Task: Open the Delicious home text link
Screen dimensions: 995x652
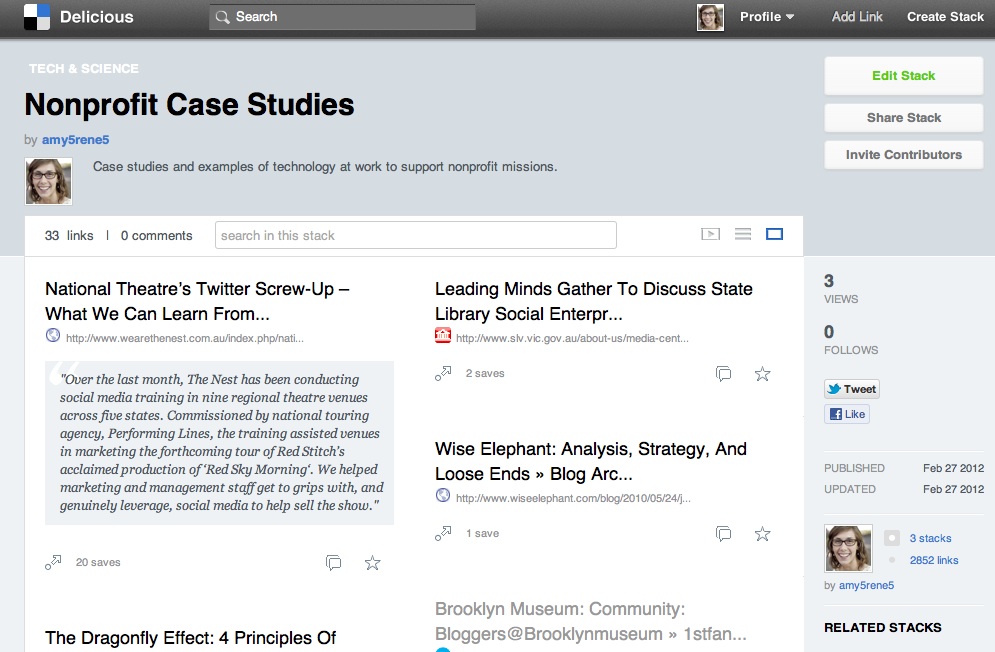Action: tap(96, 17)
